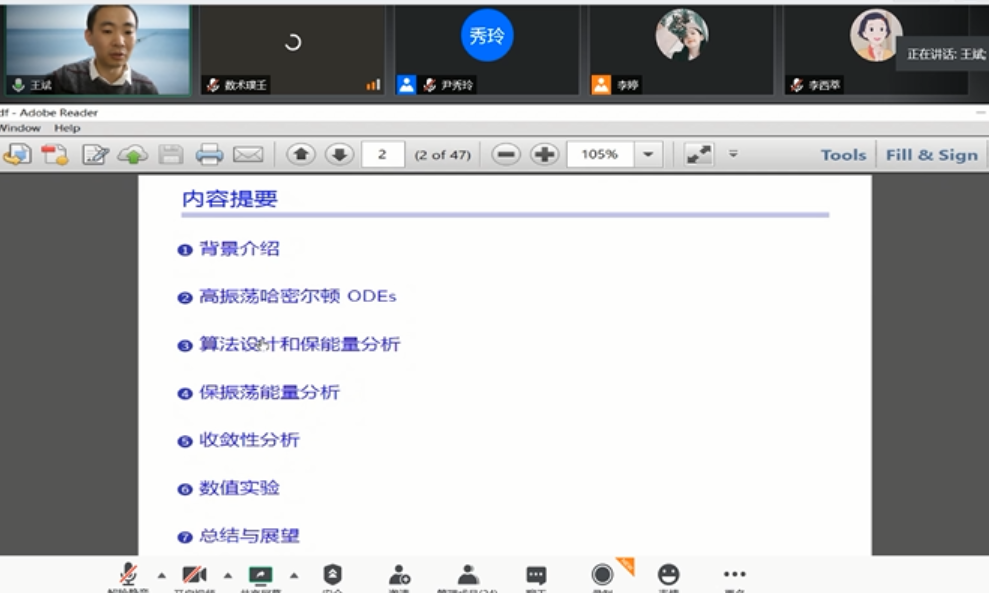Open the chat bubble in meeting toolbar
Viewport: 989px width, 593px height.
coord(536,575)
